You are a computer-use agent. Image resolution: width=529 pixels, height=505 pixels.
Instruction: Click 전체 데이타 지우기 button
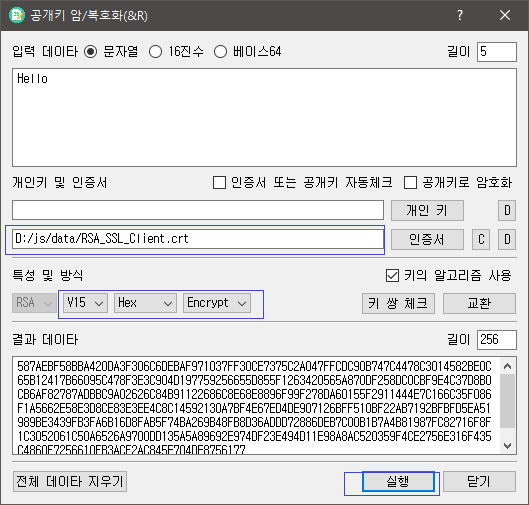[70, 481]
